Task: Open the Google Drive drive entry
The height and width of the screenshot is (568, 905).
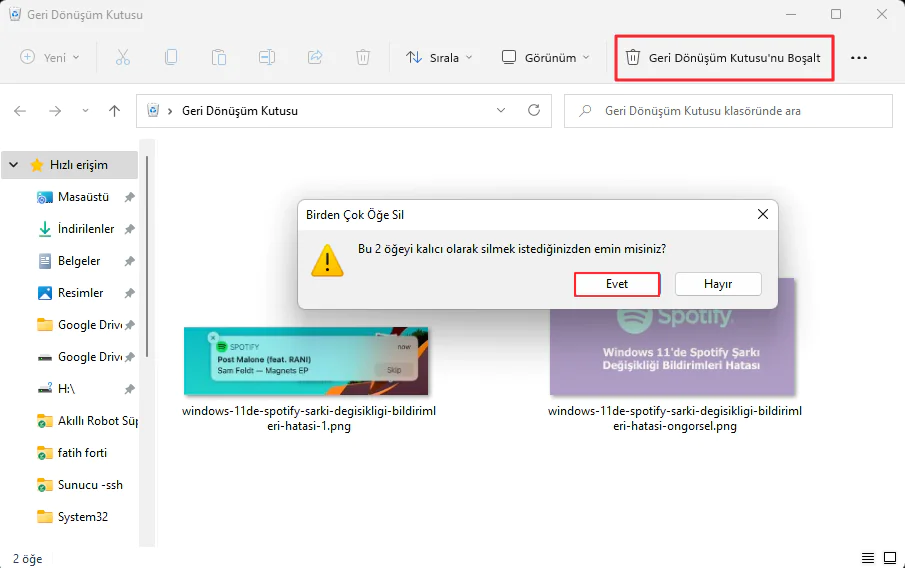Action: point(81,357)
